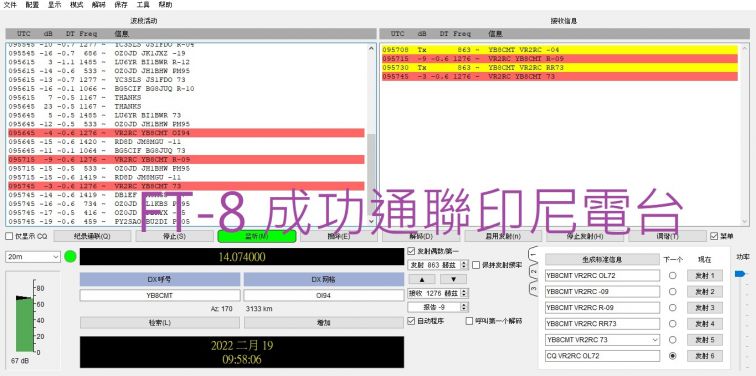Open the 20m band dropdown

point(33,257)
